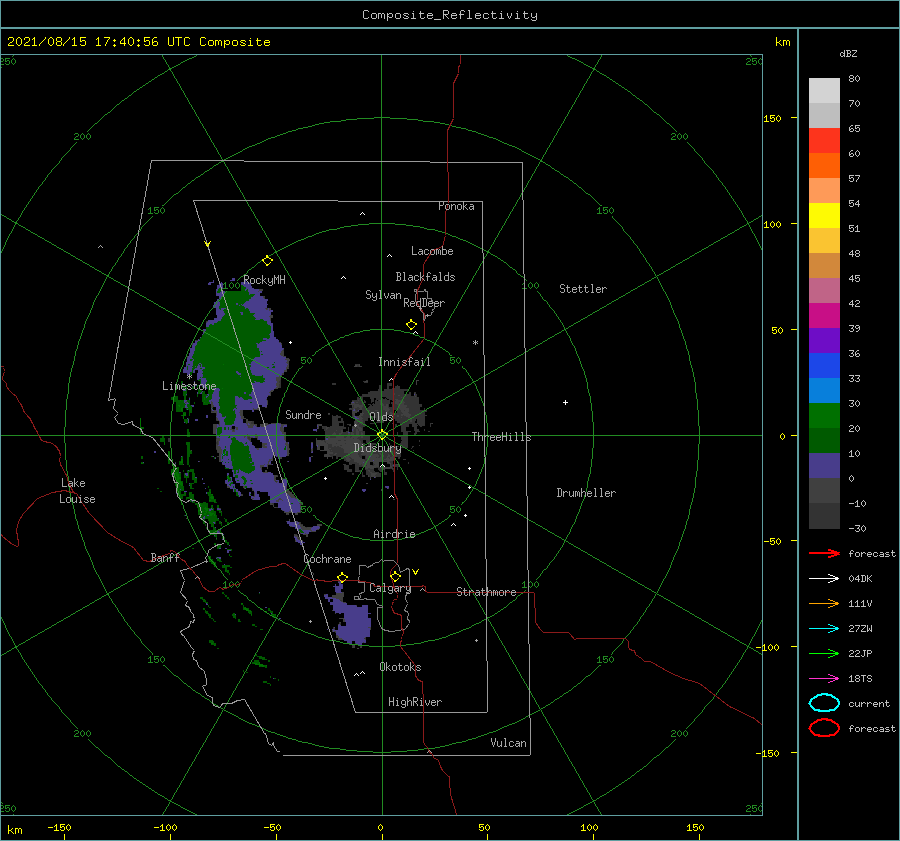The height and width of the screenshot is (841, 900).
Task: Select the white 04DK arrow legend icon
Action: pos(824,578)
